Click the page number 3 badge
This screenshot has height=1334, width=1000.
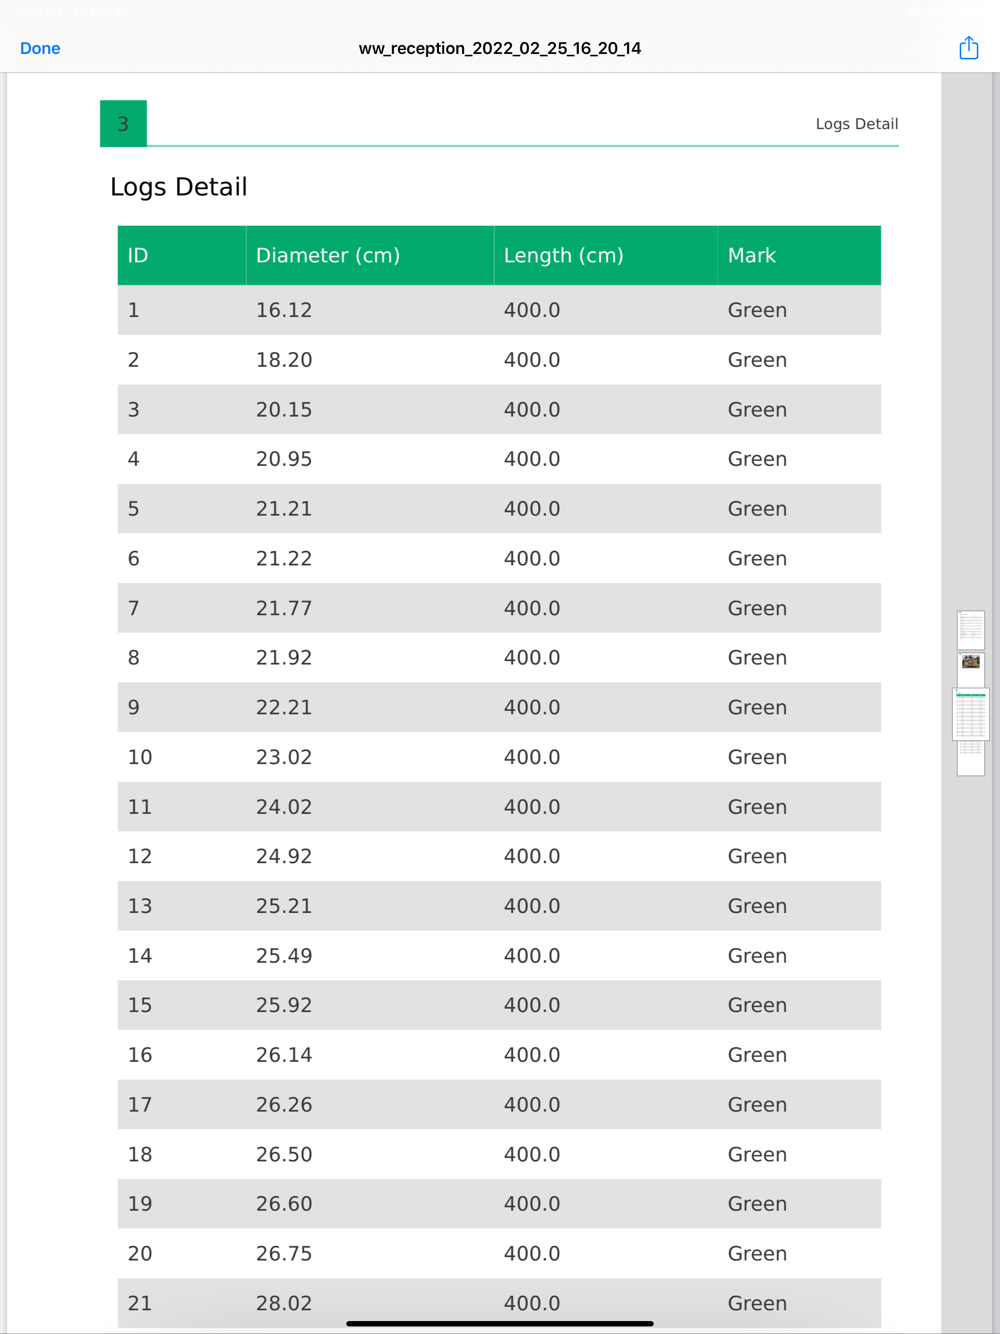[123, 124]
